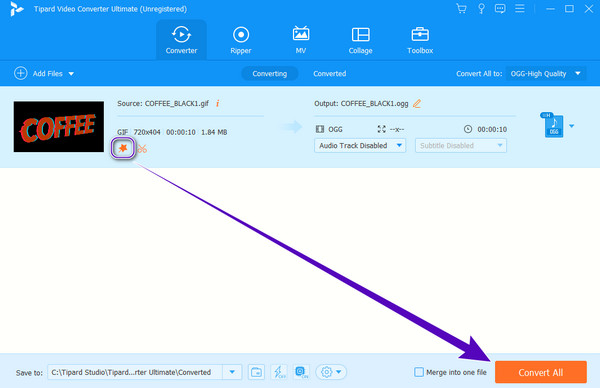Open the shopping cart purchase icon
This screenshot has height=388, width=600.
[x=461, y=8]
